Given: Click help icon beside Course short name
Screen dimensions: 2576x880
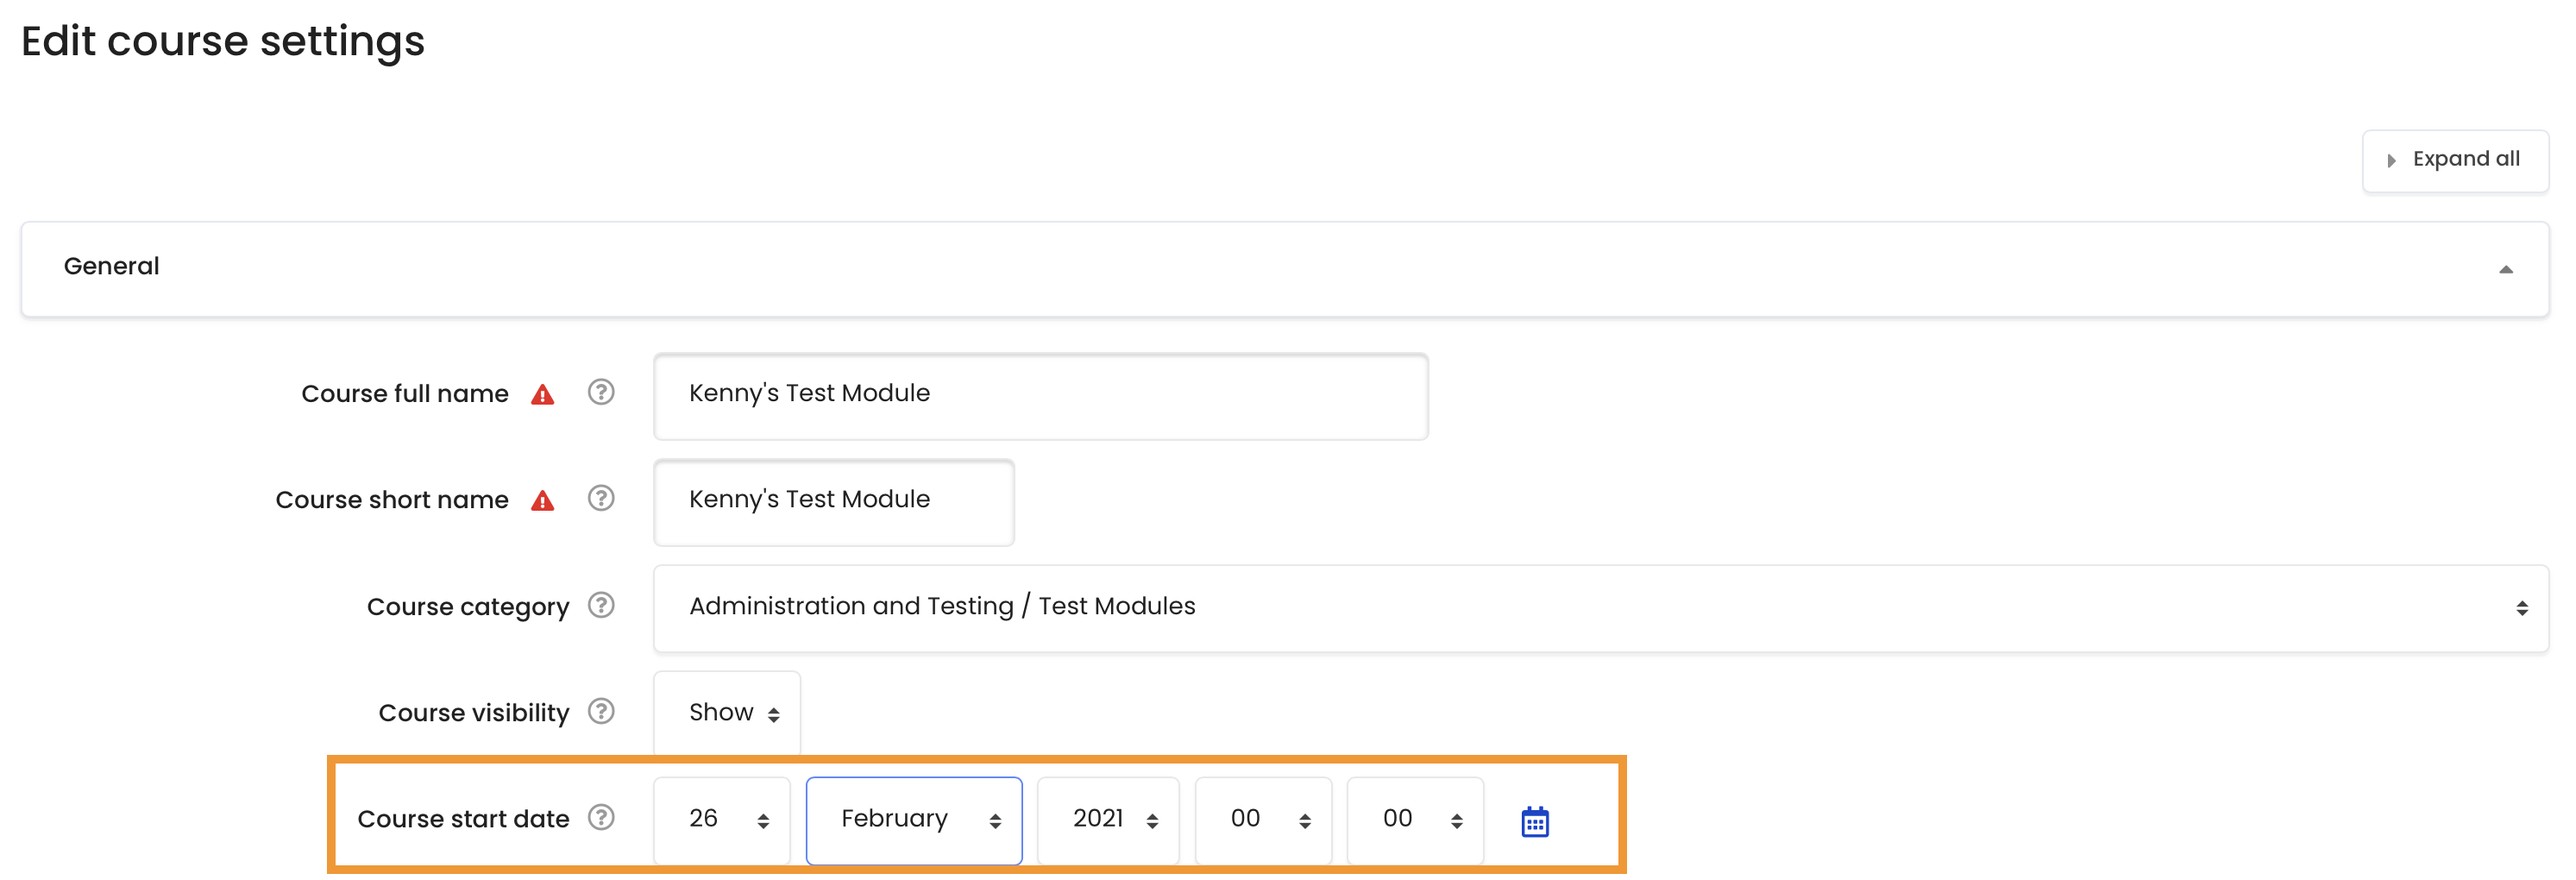Looking at the screenshot, I should [x=600, y=498].
